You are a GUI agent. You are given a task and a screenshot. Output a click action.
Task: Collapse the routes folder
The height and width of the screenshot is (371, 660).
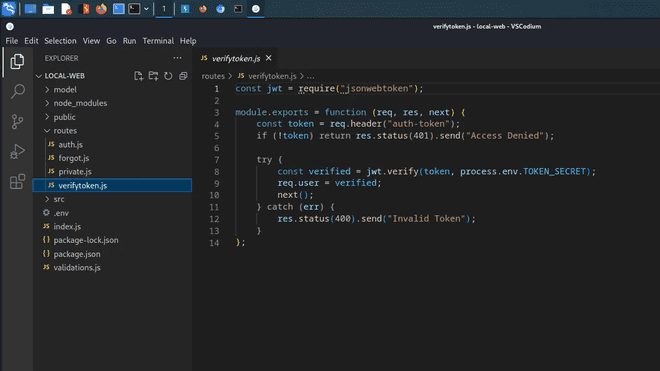coord(65,131)
